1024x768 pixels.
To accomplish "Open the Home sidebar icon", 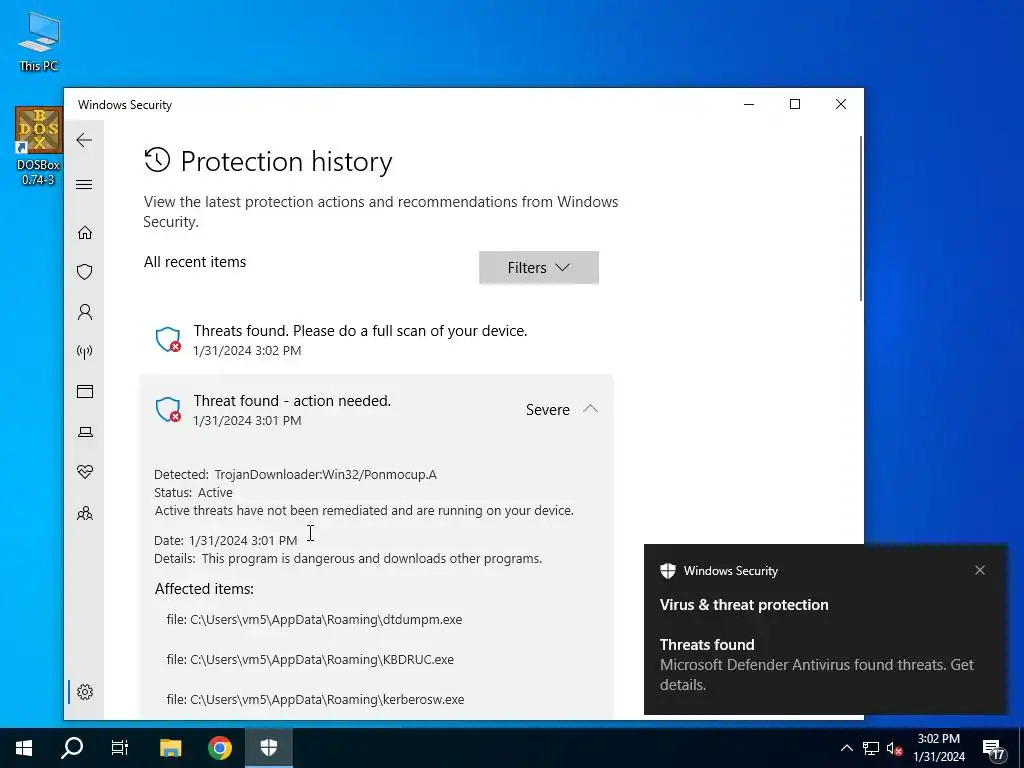I will 85,232.
